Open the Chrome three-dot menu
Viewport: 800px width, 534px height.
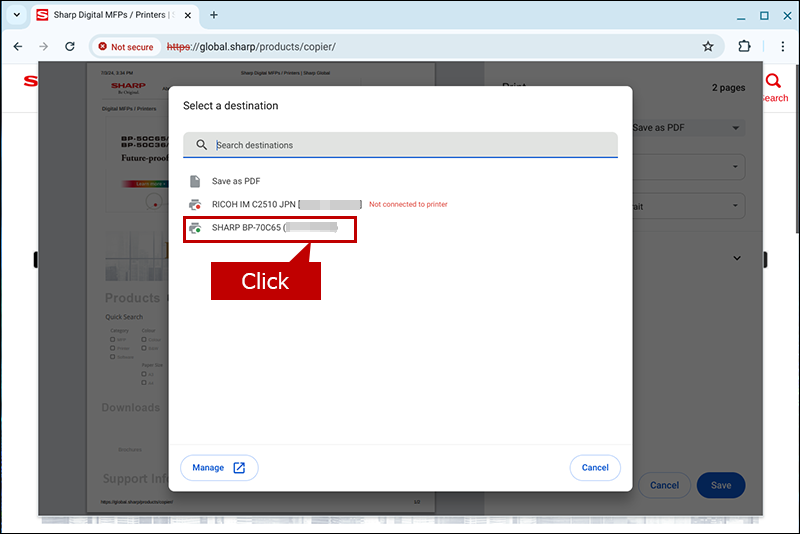[x=783, y=46]
